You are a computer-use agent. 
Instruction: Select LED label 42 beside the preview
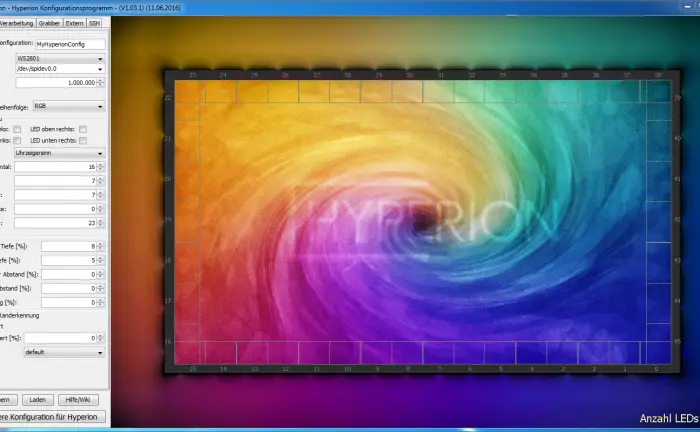click(x=677, y=220)
